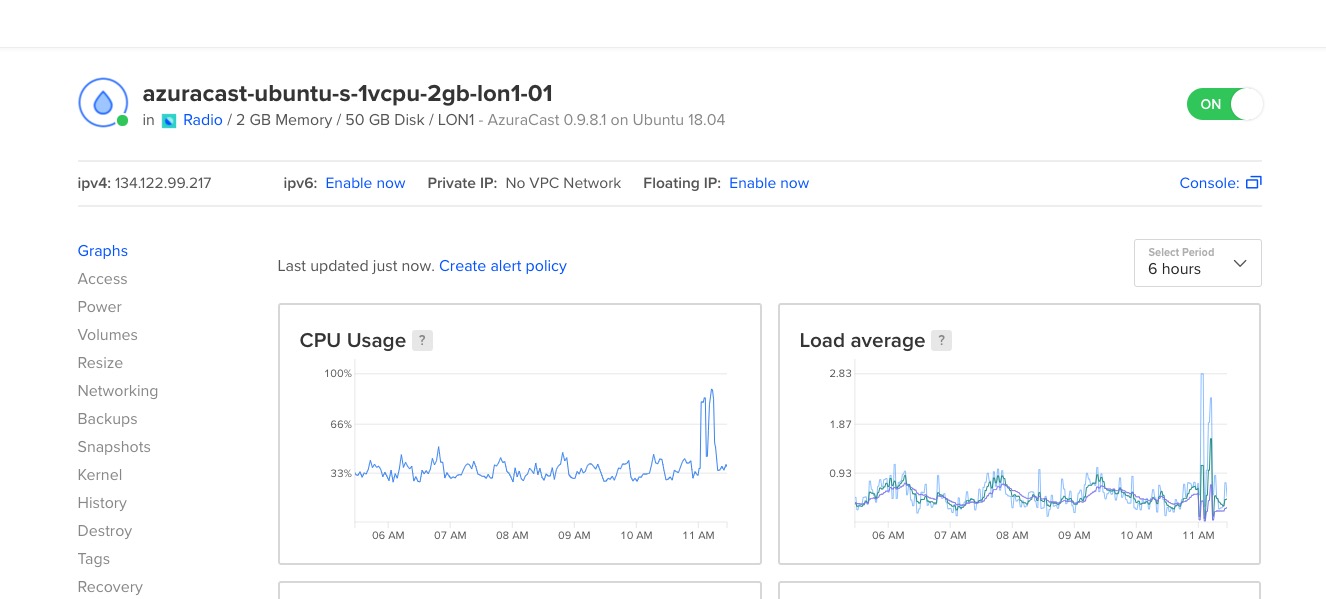The image size is (1326, 599).
Task: Open the Radio project thumbnail icon
Action: point(169,120)
